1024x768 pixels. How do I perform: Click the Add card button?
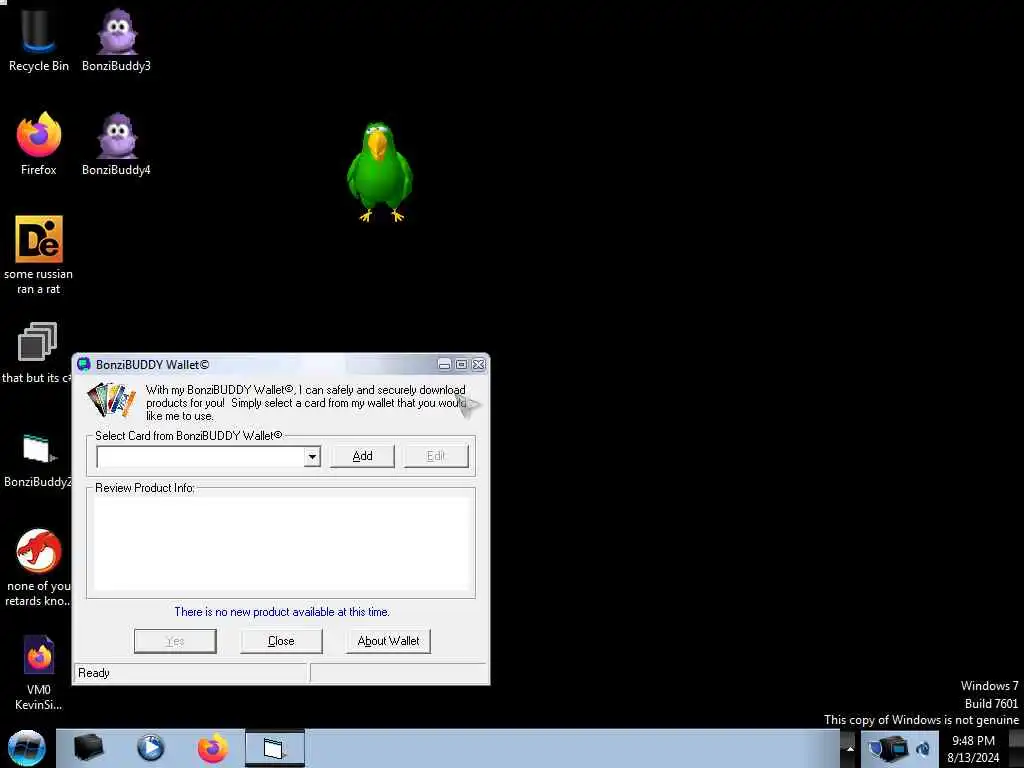[362, 456]
